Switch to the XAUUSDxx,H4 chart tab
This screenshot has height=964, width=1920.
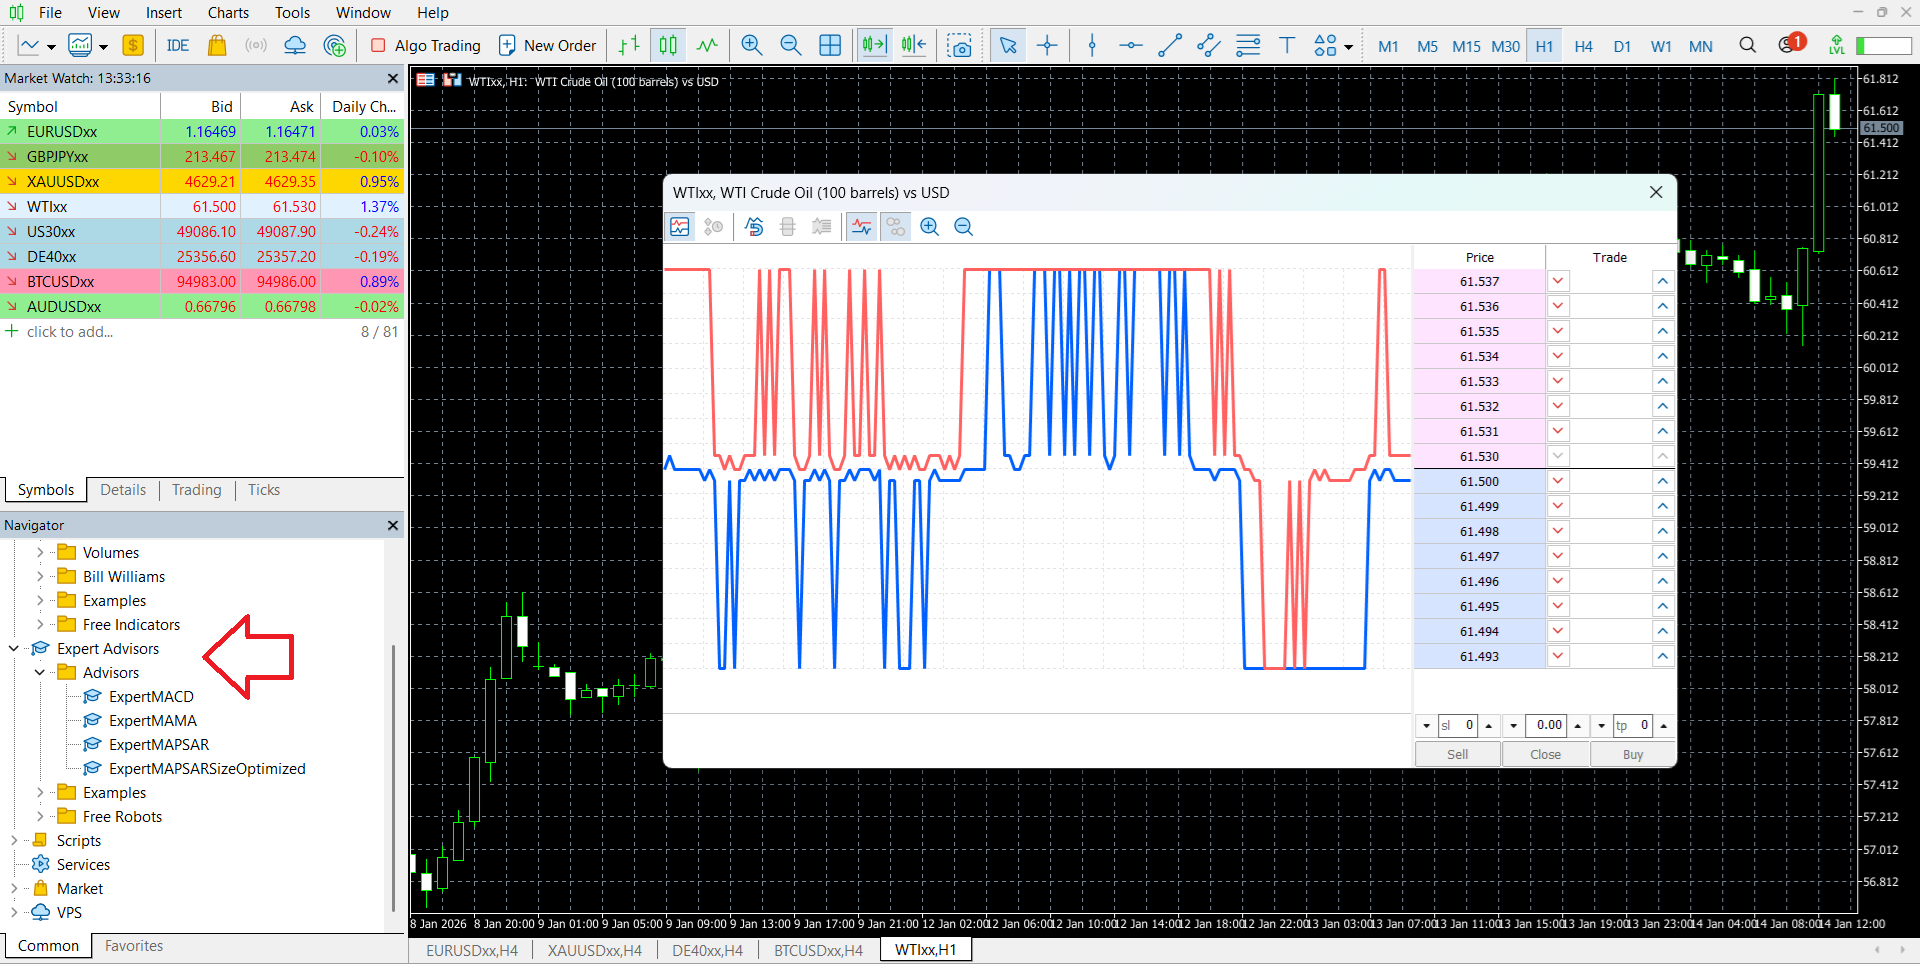coord(594,951)
